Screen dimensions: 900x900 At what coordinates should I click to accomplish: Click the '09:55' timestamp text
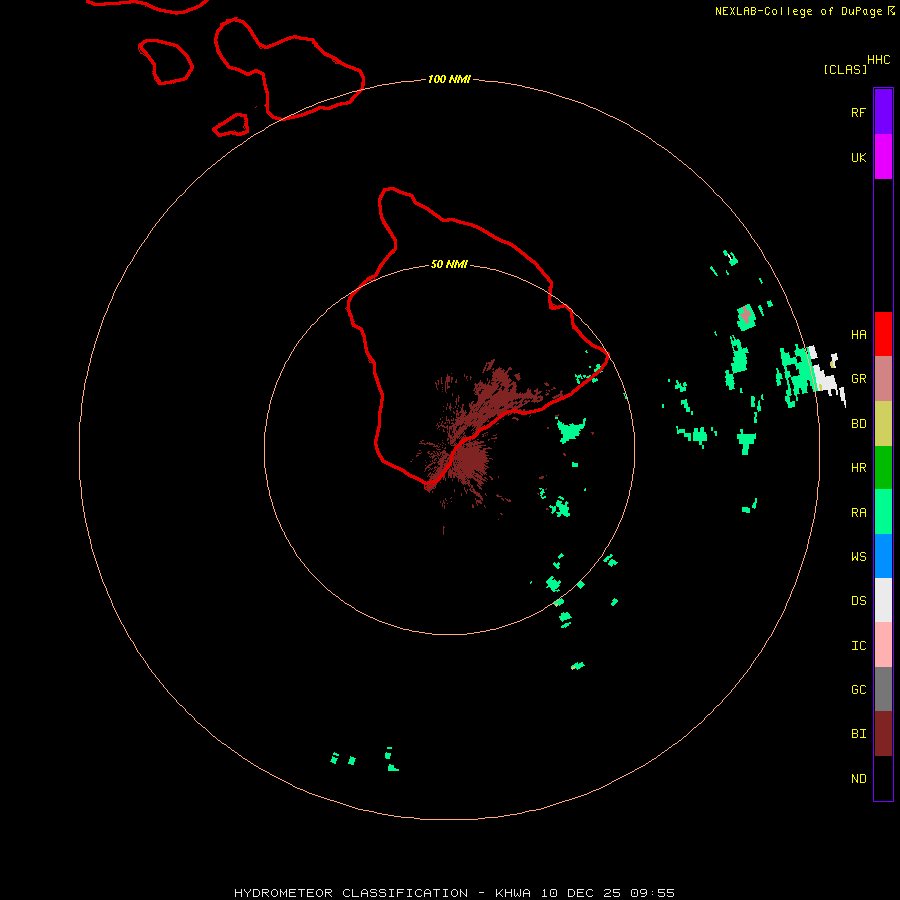[651, 893]
